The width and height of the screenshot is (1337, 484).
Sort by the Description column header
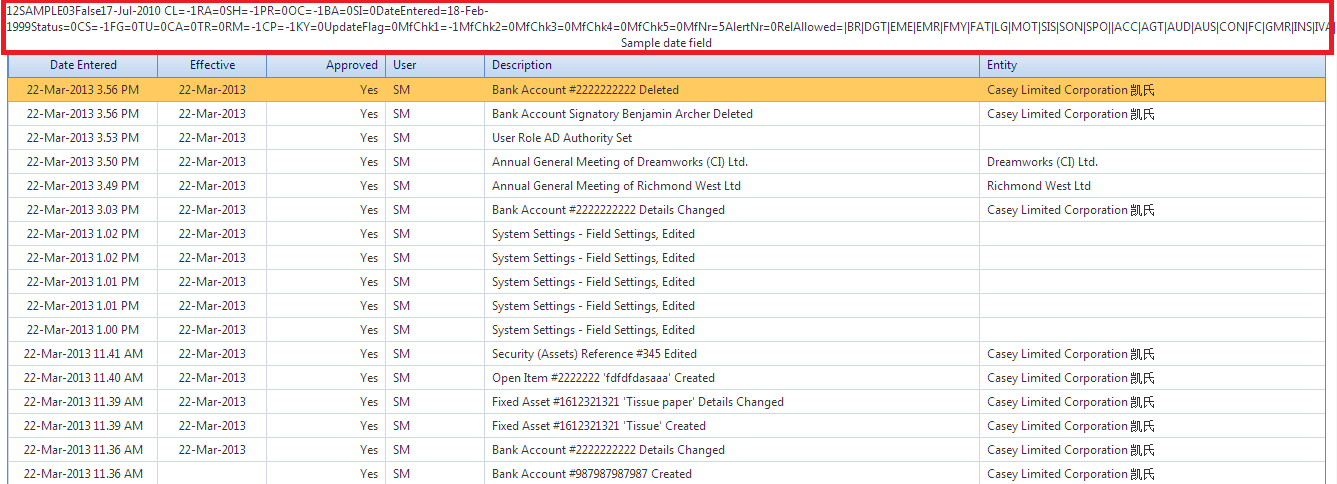[521, 65]
